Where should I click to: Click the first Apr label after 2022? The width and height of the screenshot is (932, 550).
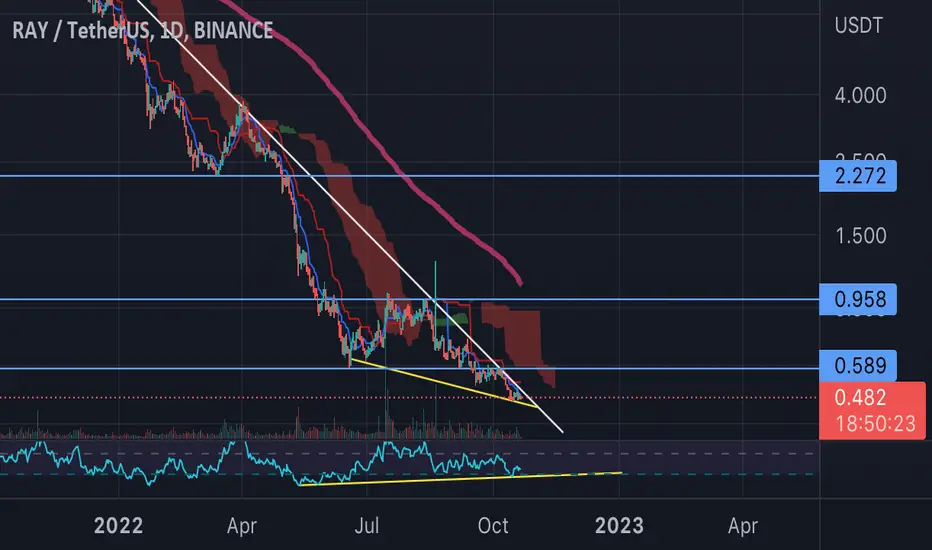(241, 526)
